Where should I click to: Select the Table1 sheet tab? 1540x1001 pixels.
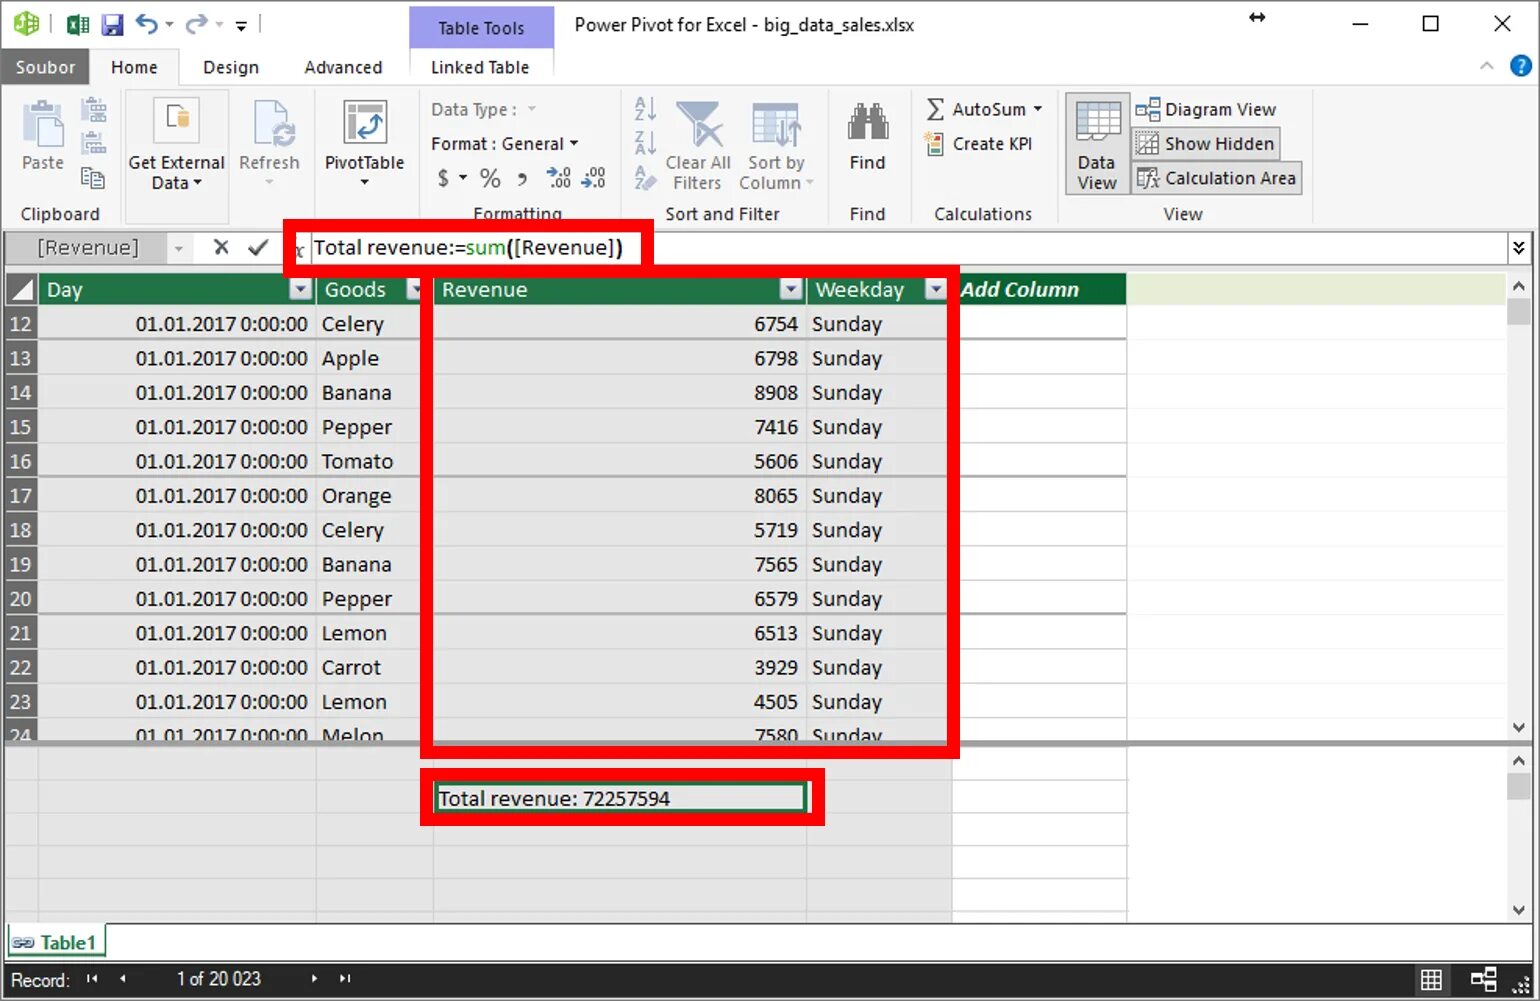(x=56, y=943)
